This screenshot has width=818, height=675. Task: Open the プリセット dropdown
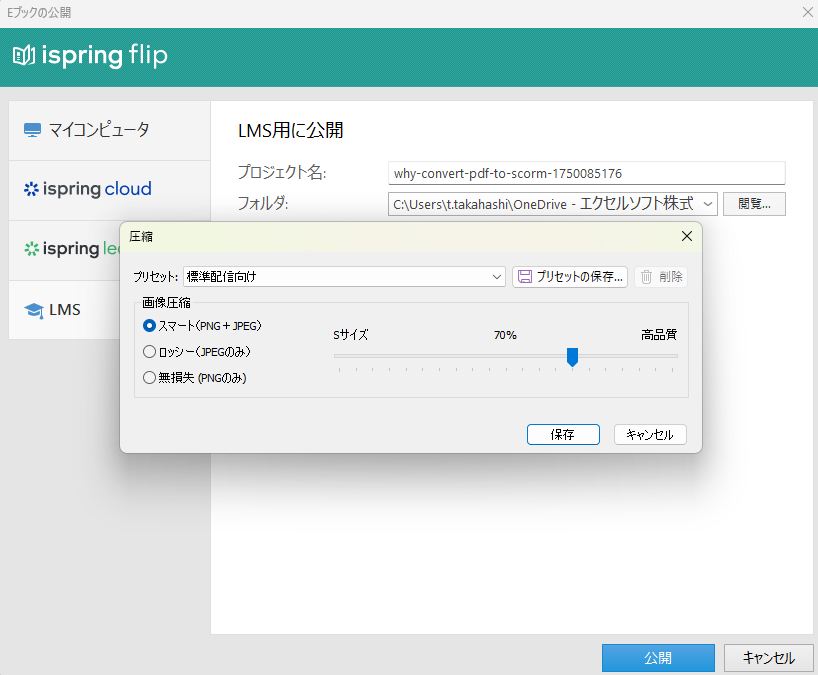pos(344,276)
